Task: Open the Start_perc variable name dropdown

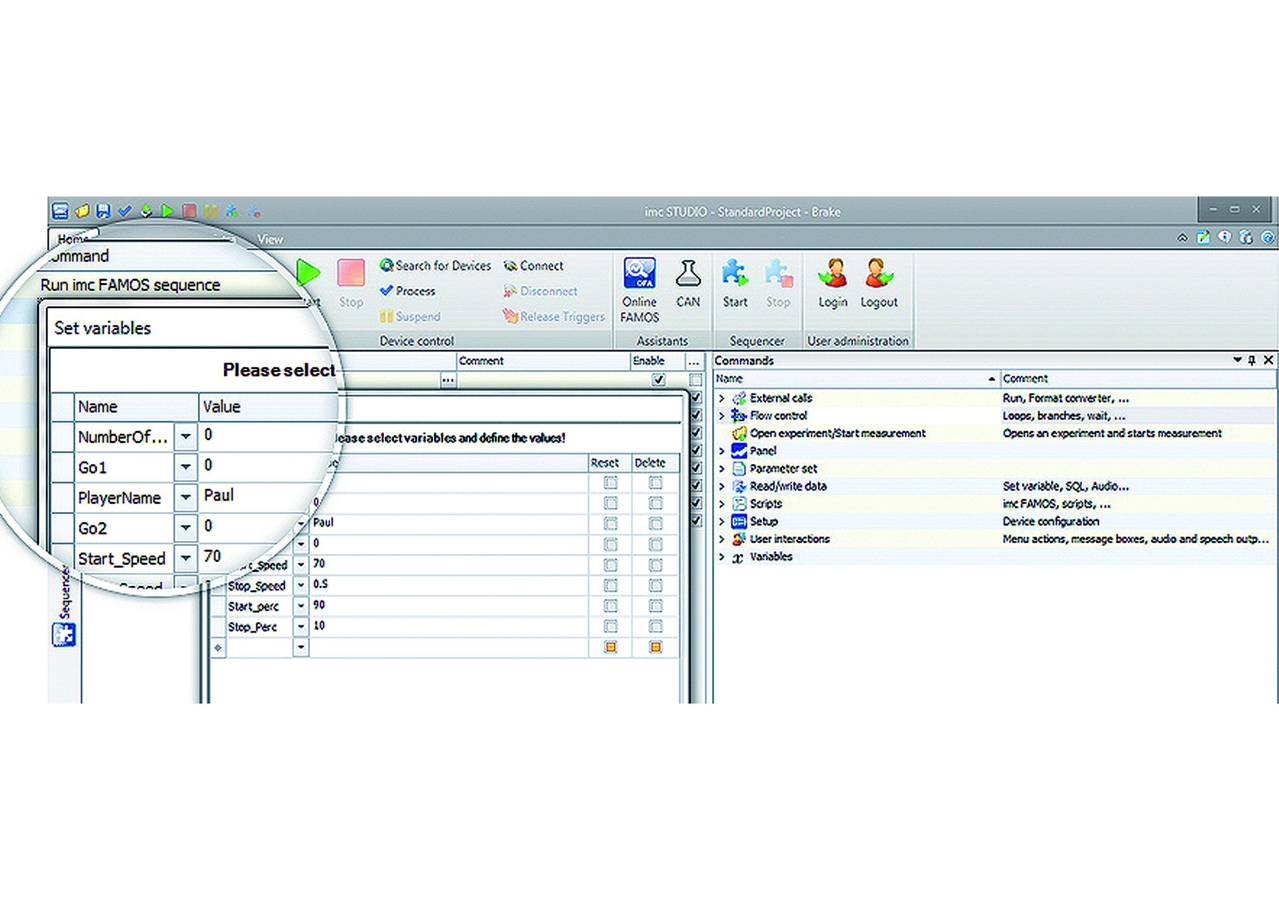Action: 300,606
